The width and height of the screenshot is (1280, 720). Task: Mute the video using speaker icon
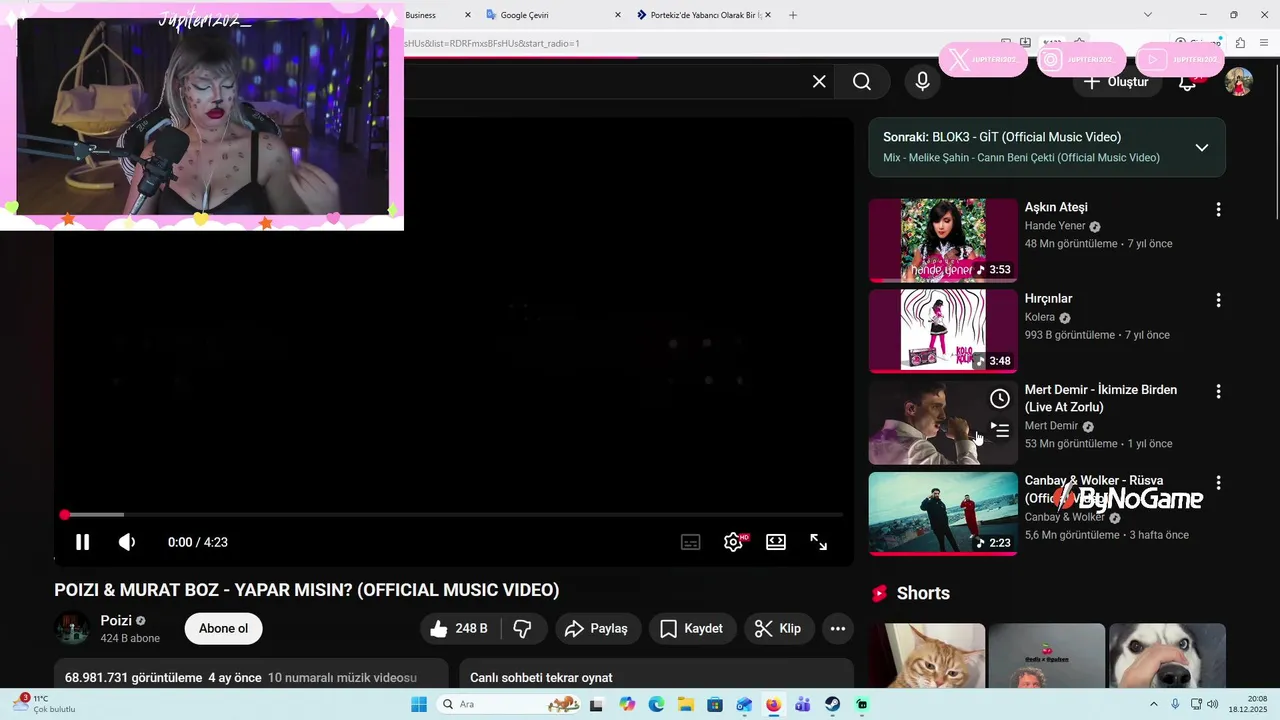pos(127,542)
